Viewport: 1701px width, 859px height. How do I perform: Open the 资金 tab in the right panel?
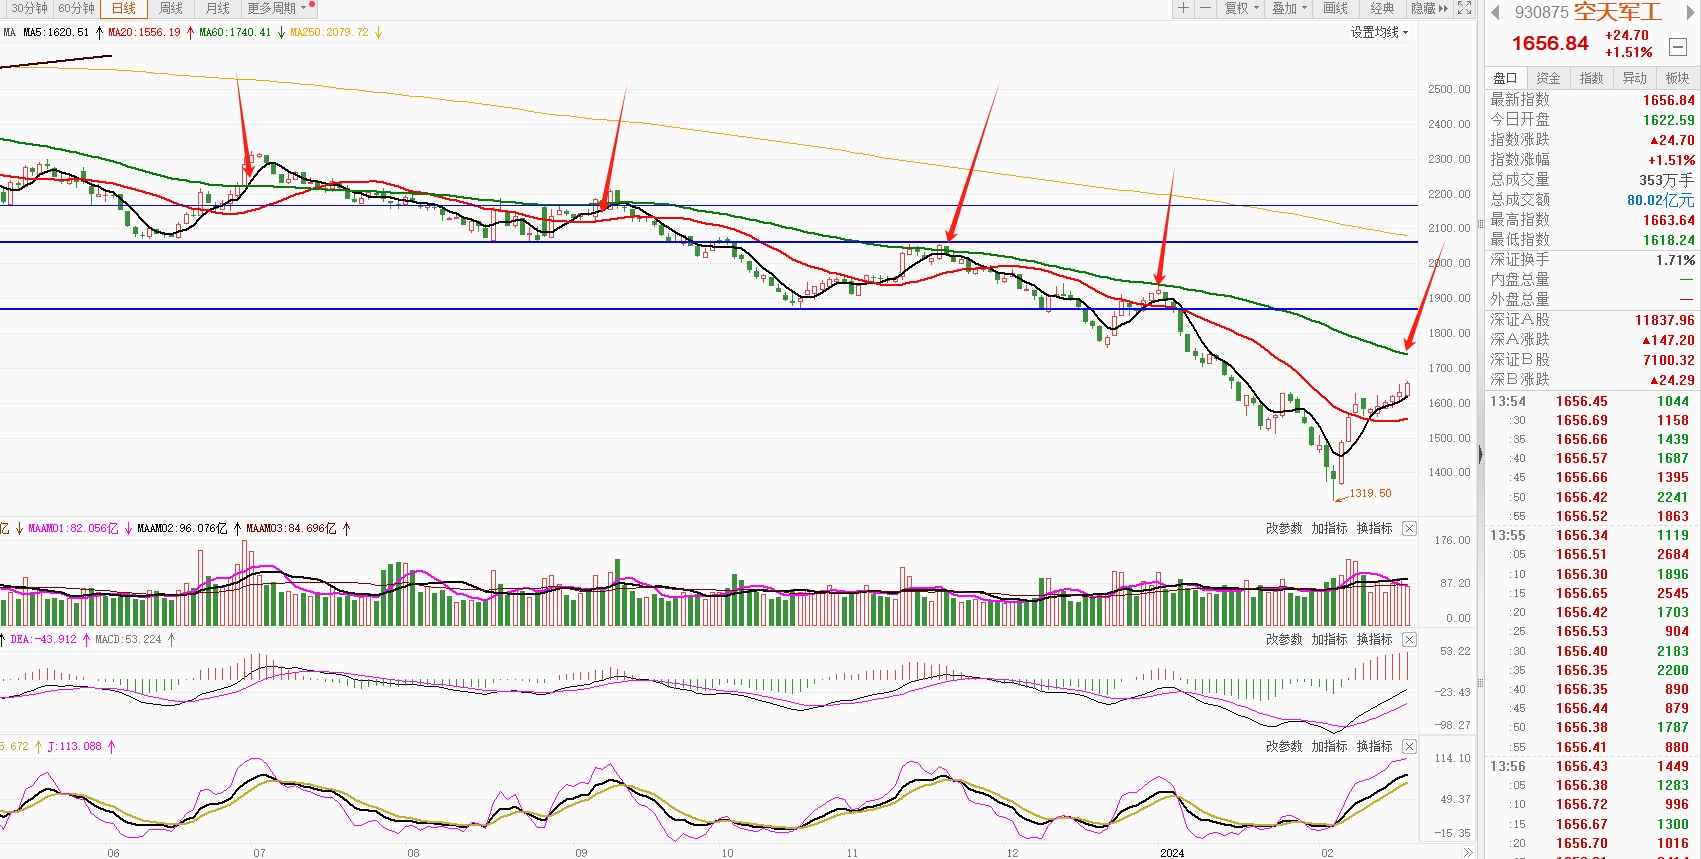click(x=1548, y=78)
